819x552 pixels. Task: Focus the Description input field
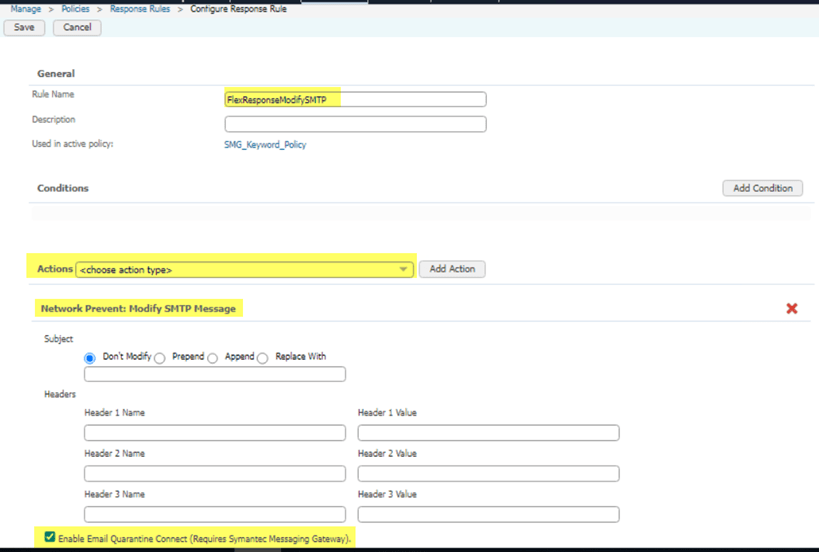point(355,124)
